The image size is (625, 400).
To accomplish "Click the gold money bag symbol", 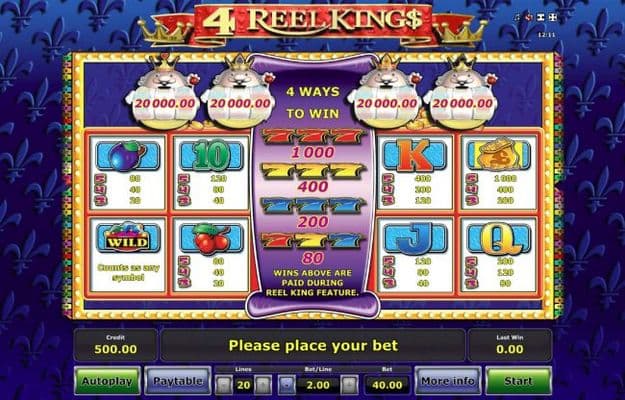I will (x=499, y=155).
